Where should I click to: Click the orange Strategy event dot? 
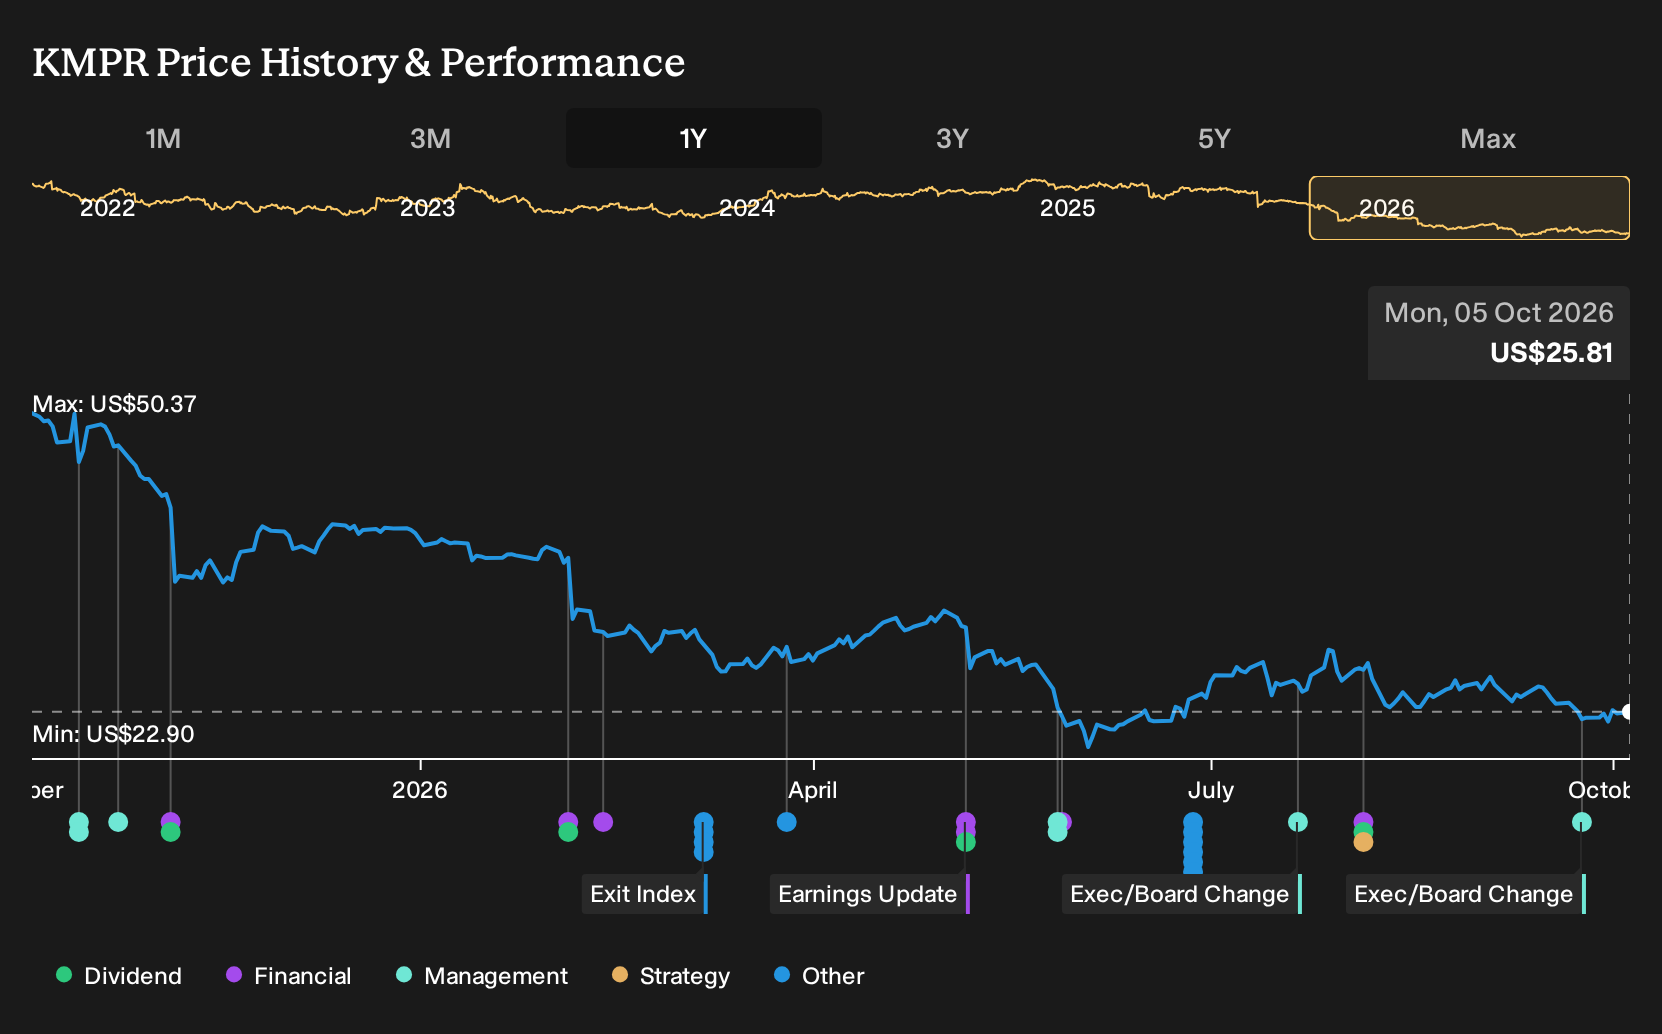[x=1363, y=843]
